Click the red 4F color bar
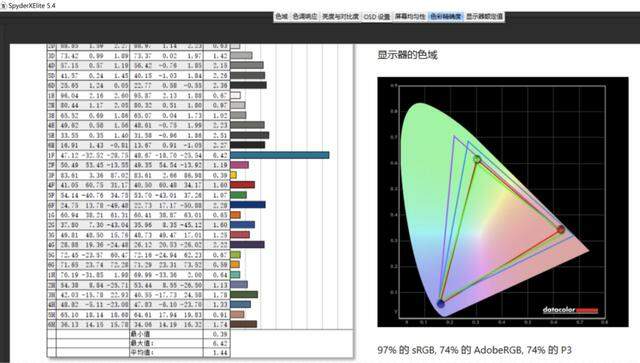This screenshot has height=363, width=640. (x=242, y=185)
